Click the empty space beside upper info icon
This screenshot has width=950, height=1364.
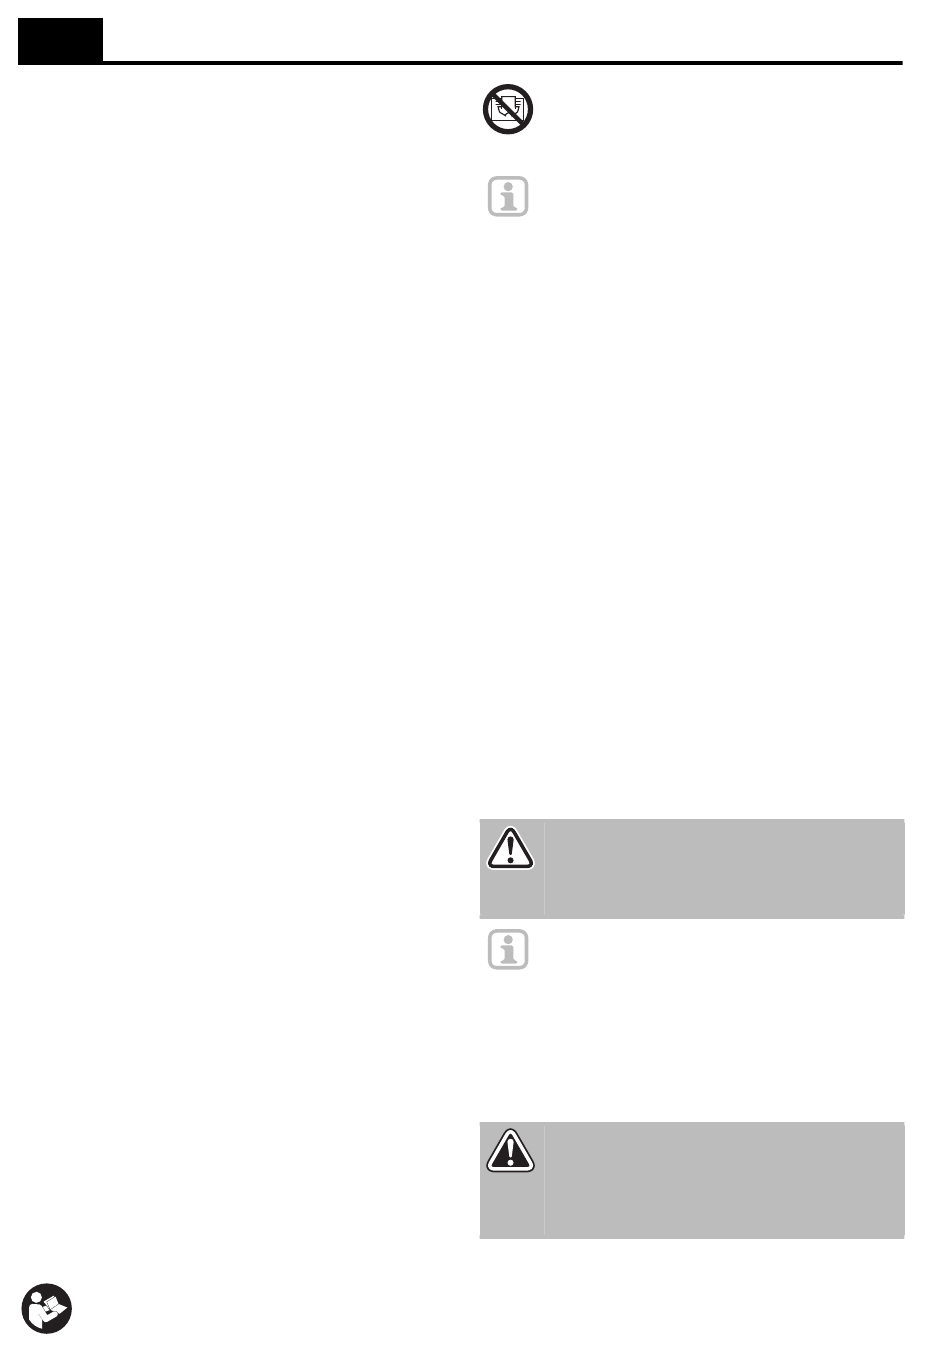(720, 197)
